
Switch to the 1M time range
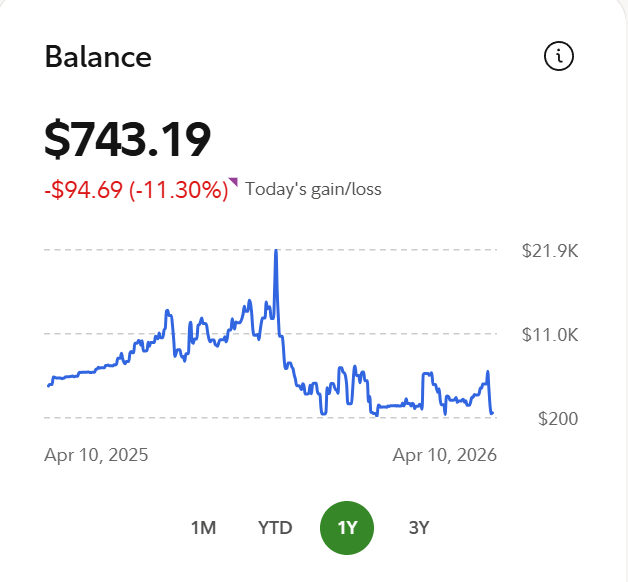[x=203, y=527]
